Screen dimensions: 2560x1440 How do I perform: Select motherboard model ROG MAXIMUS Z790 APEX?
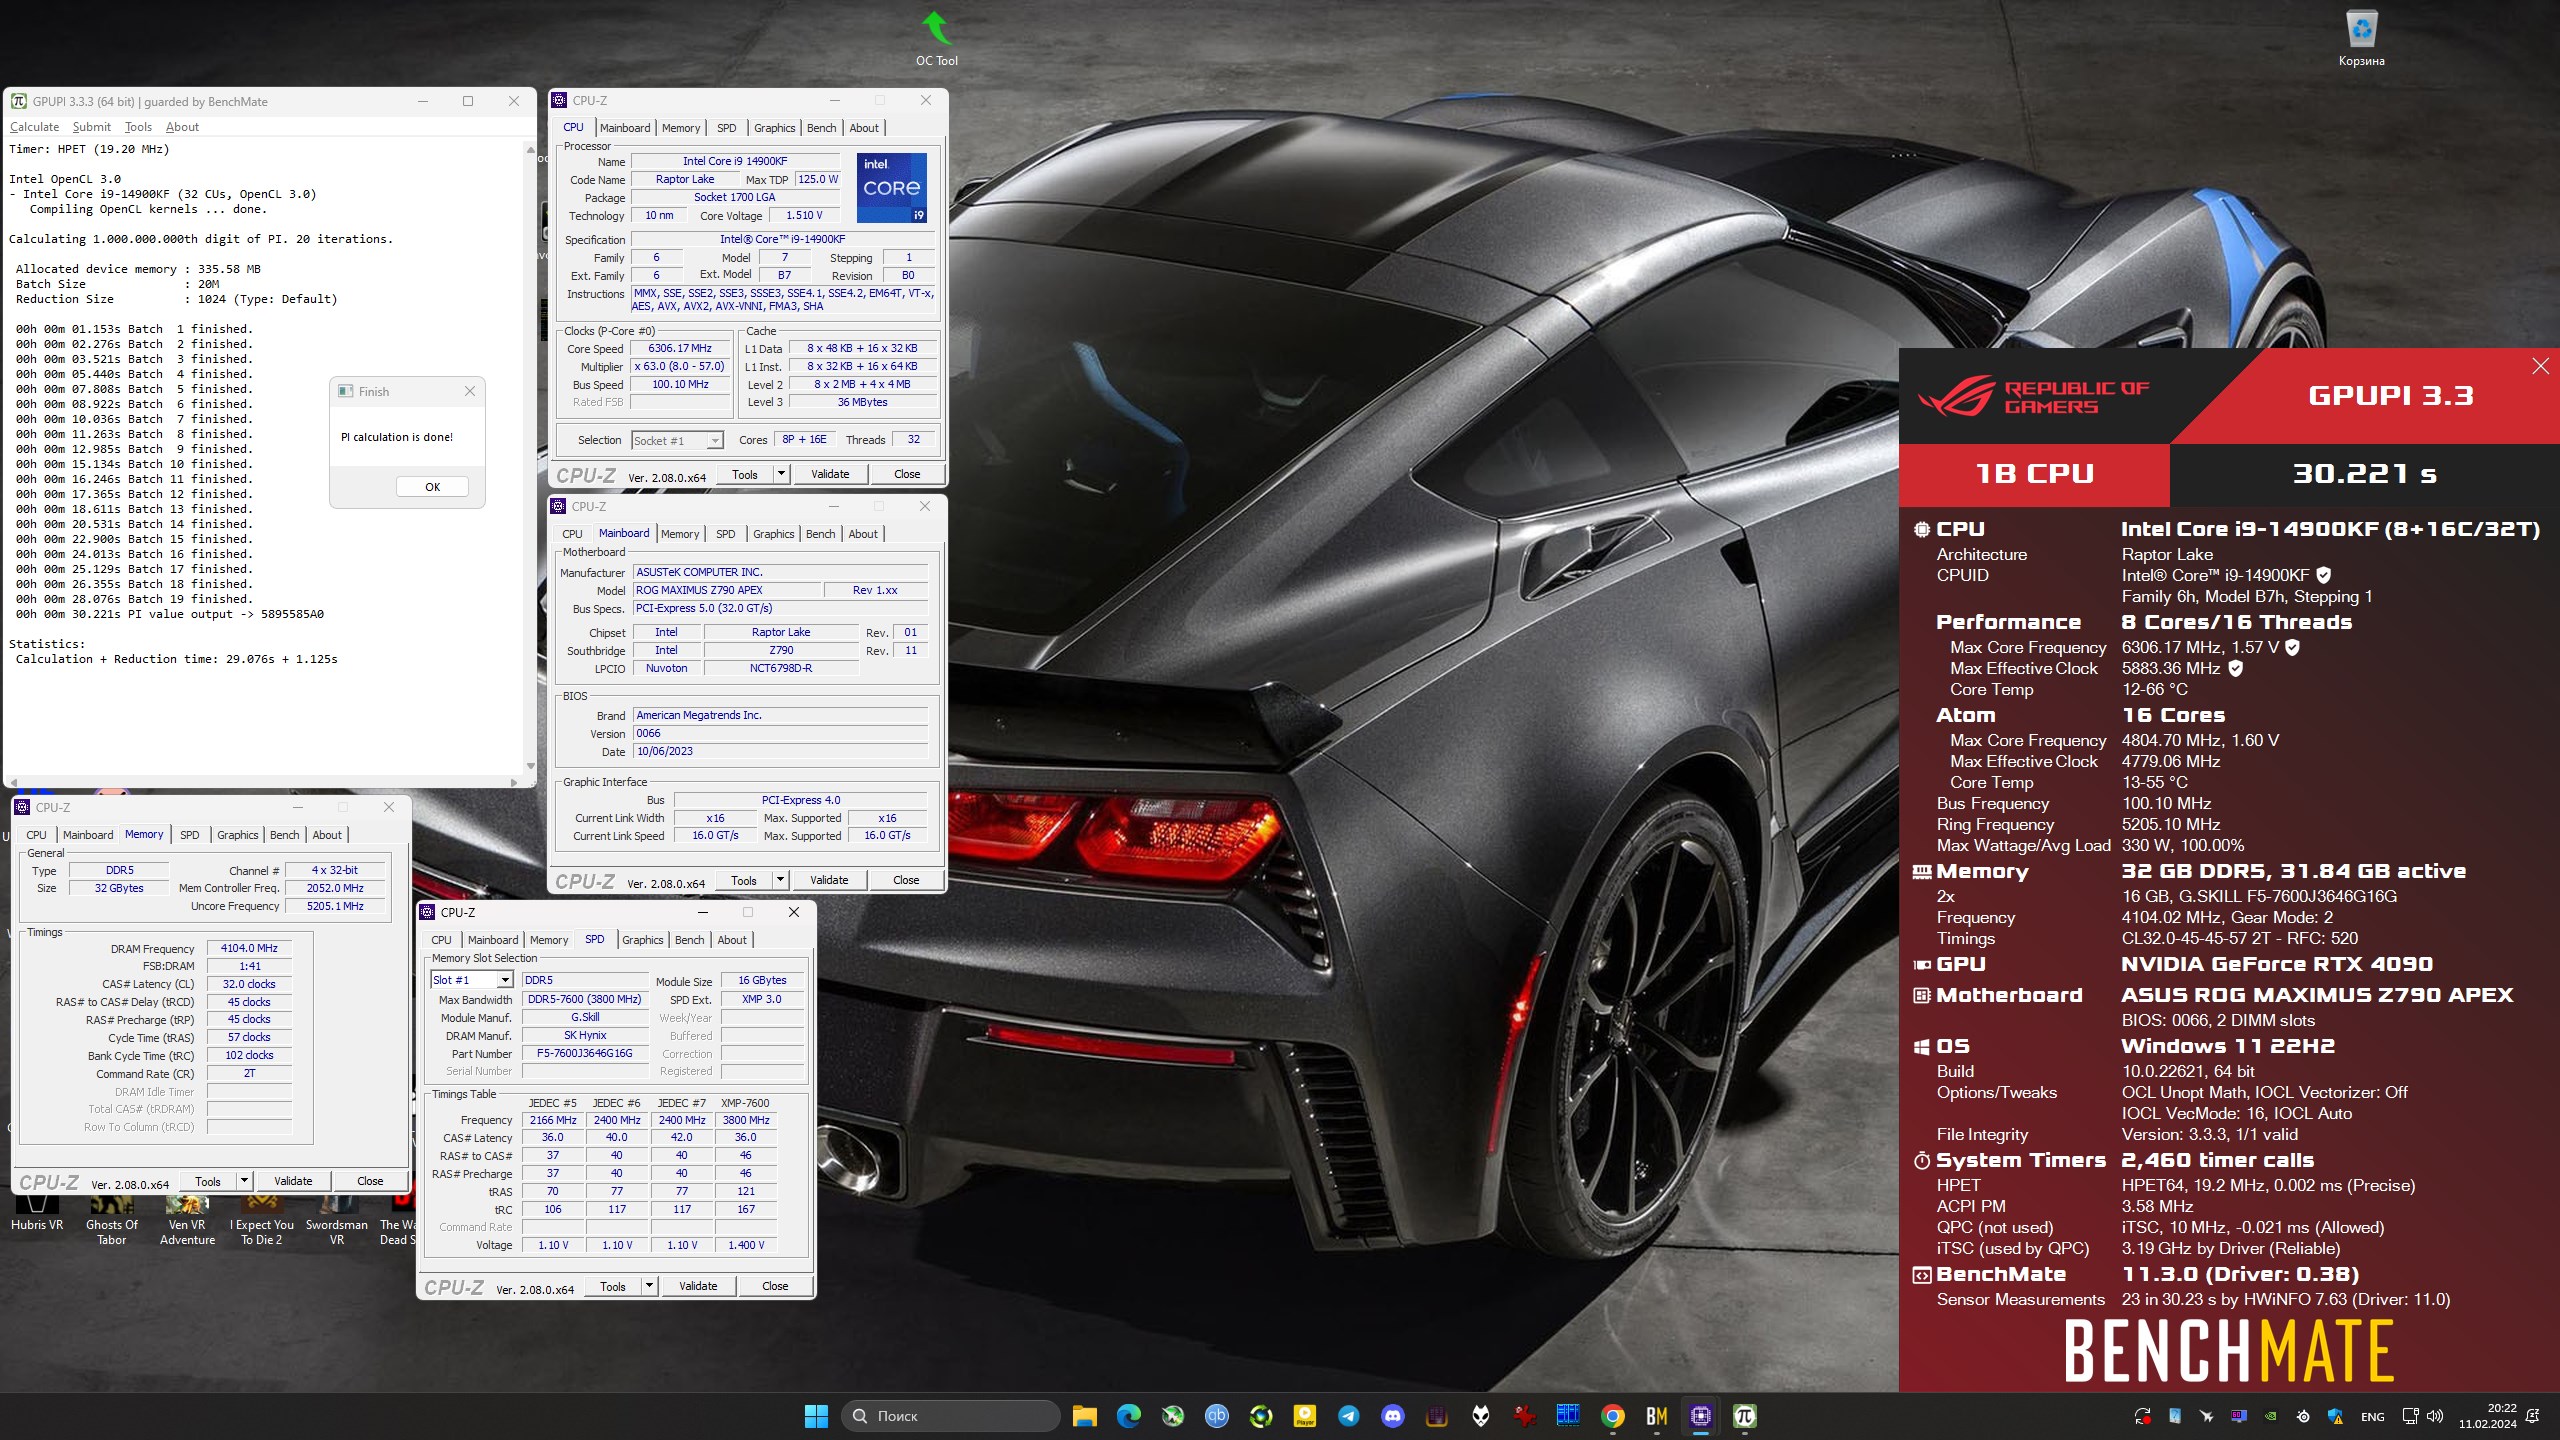[726, 590]
